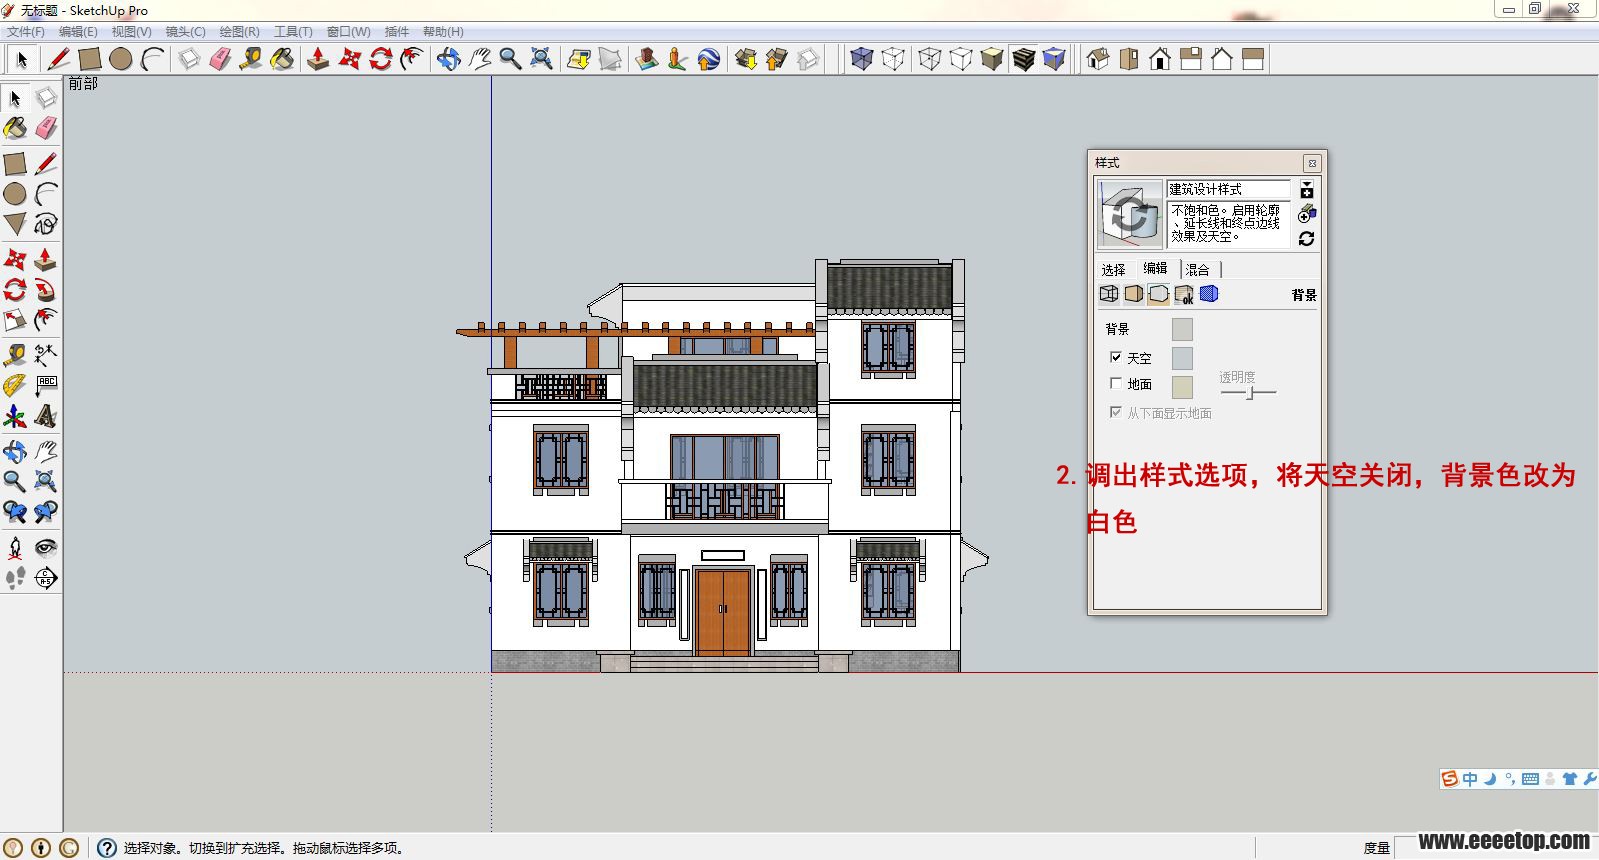Switch to Front view house icon
Viewport: 1599px width, 860px height.
click(x=1160, y=59)
